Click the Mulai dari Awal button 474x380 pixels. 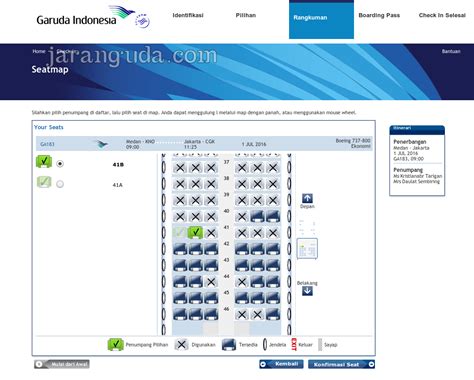pyautogui.click(x=62, y=364)
